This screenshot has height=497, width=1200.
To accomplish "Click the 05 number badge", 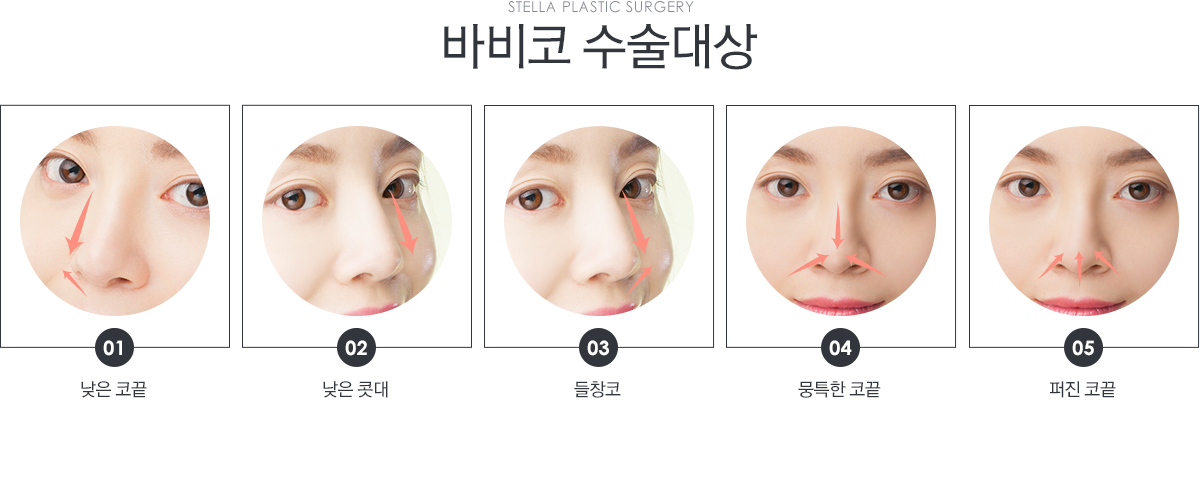I will point(1083,348).
